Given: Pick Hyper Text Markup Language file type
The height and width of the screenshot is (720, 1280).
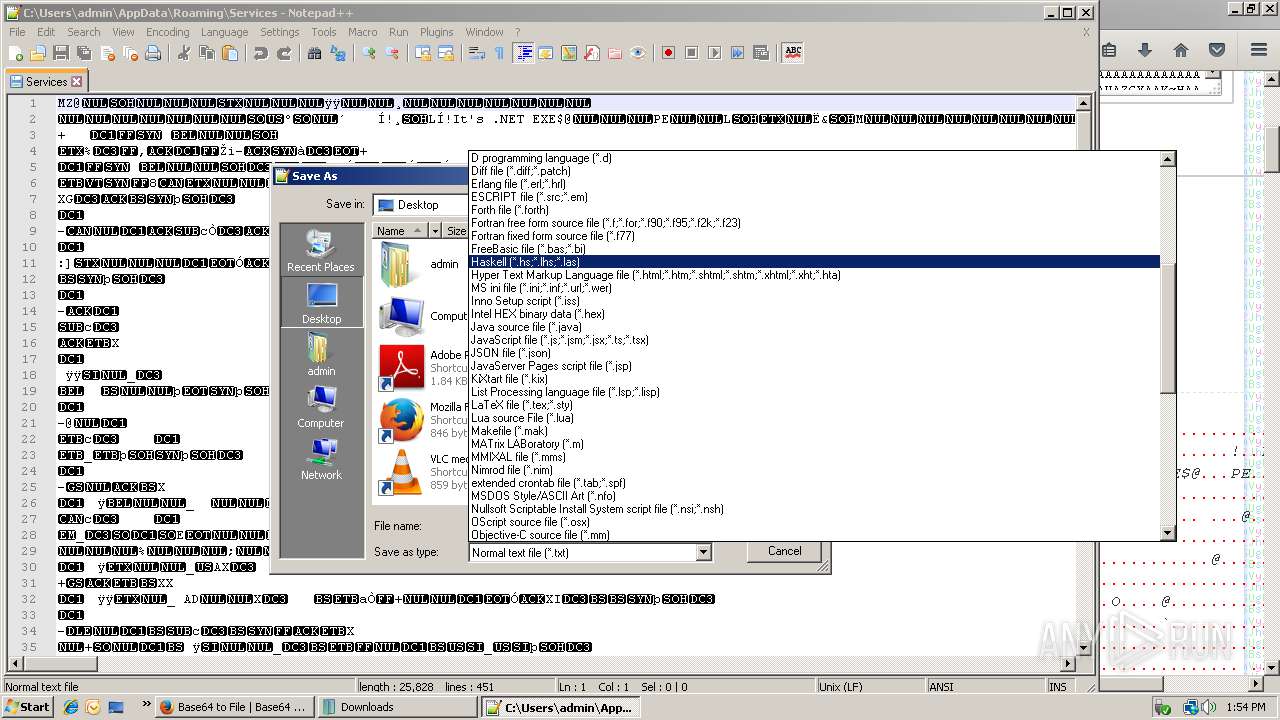Looking at the screenshot, I should tap(814, 275).
